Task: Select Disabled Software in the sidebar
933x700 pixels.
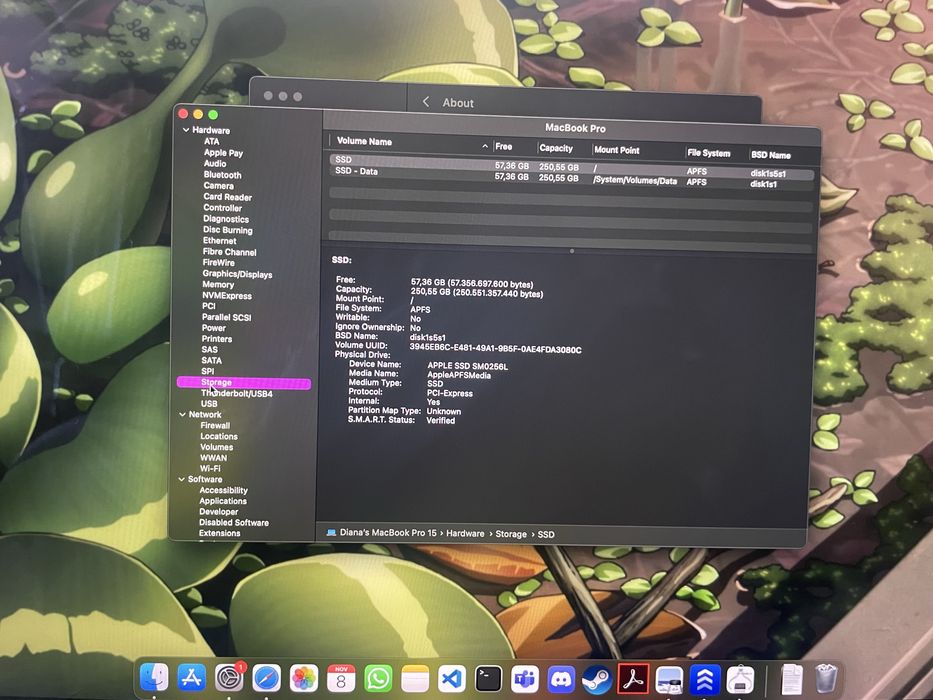Action: point(234,522)
